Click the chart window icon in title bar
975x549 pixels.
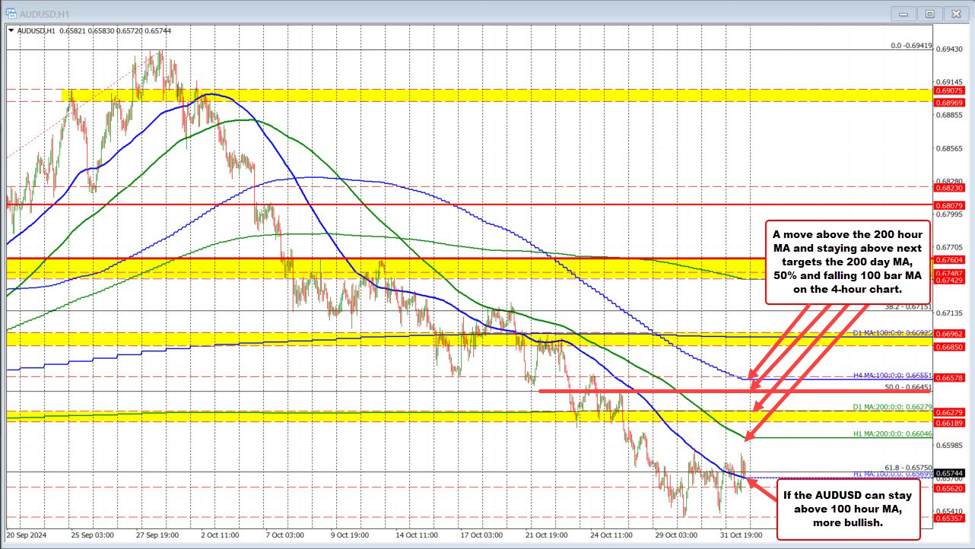11,13
